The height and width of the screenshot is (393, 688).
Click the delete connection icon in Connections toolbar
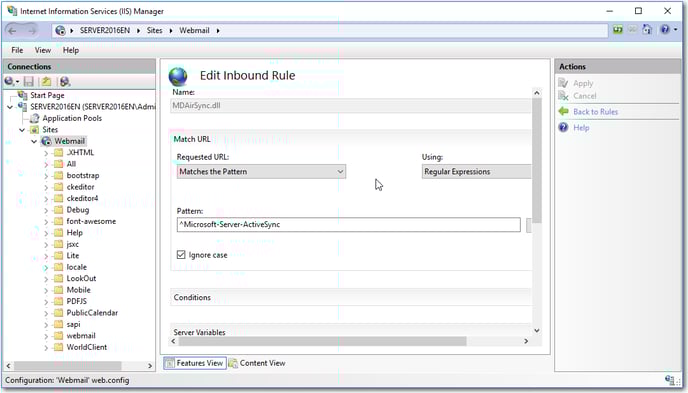[x=65, y=81]
